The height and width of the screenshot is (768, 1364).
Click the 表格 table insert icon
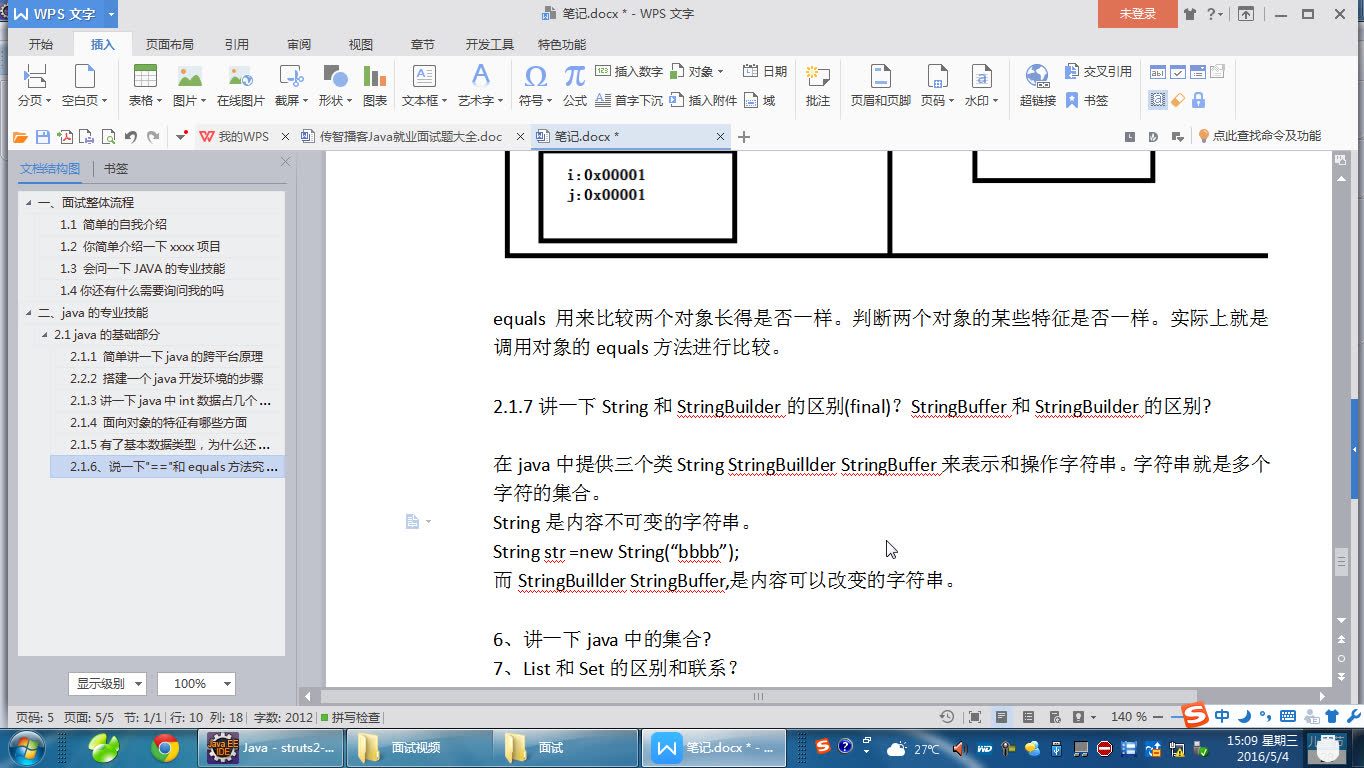click(145, 76)
